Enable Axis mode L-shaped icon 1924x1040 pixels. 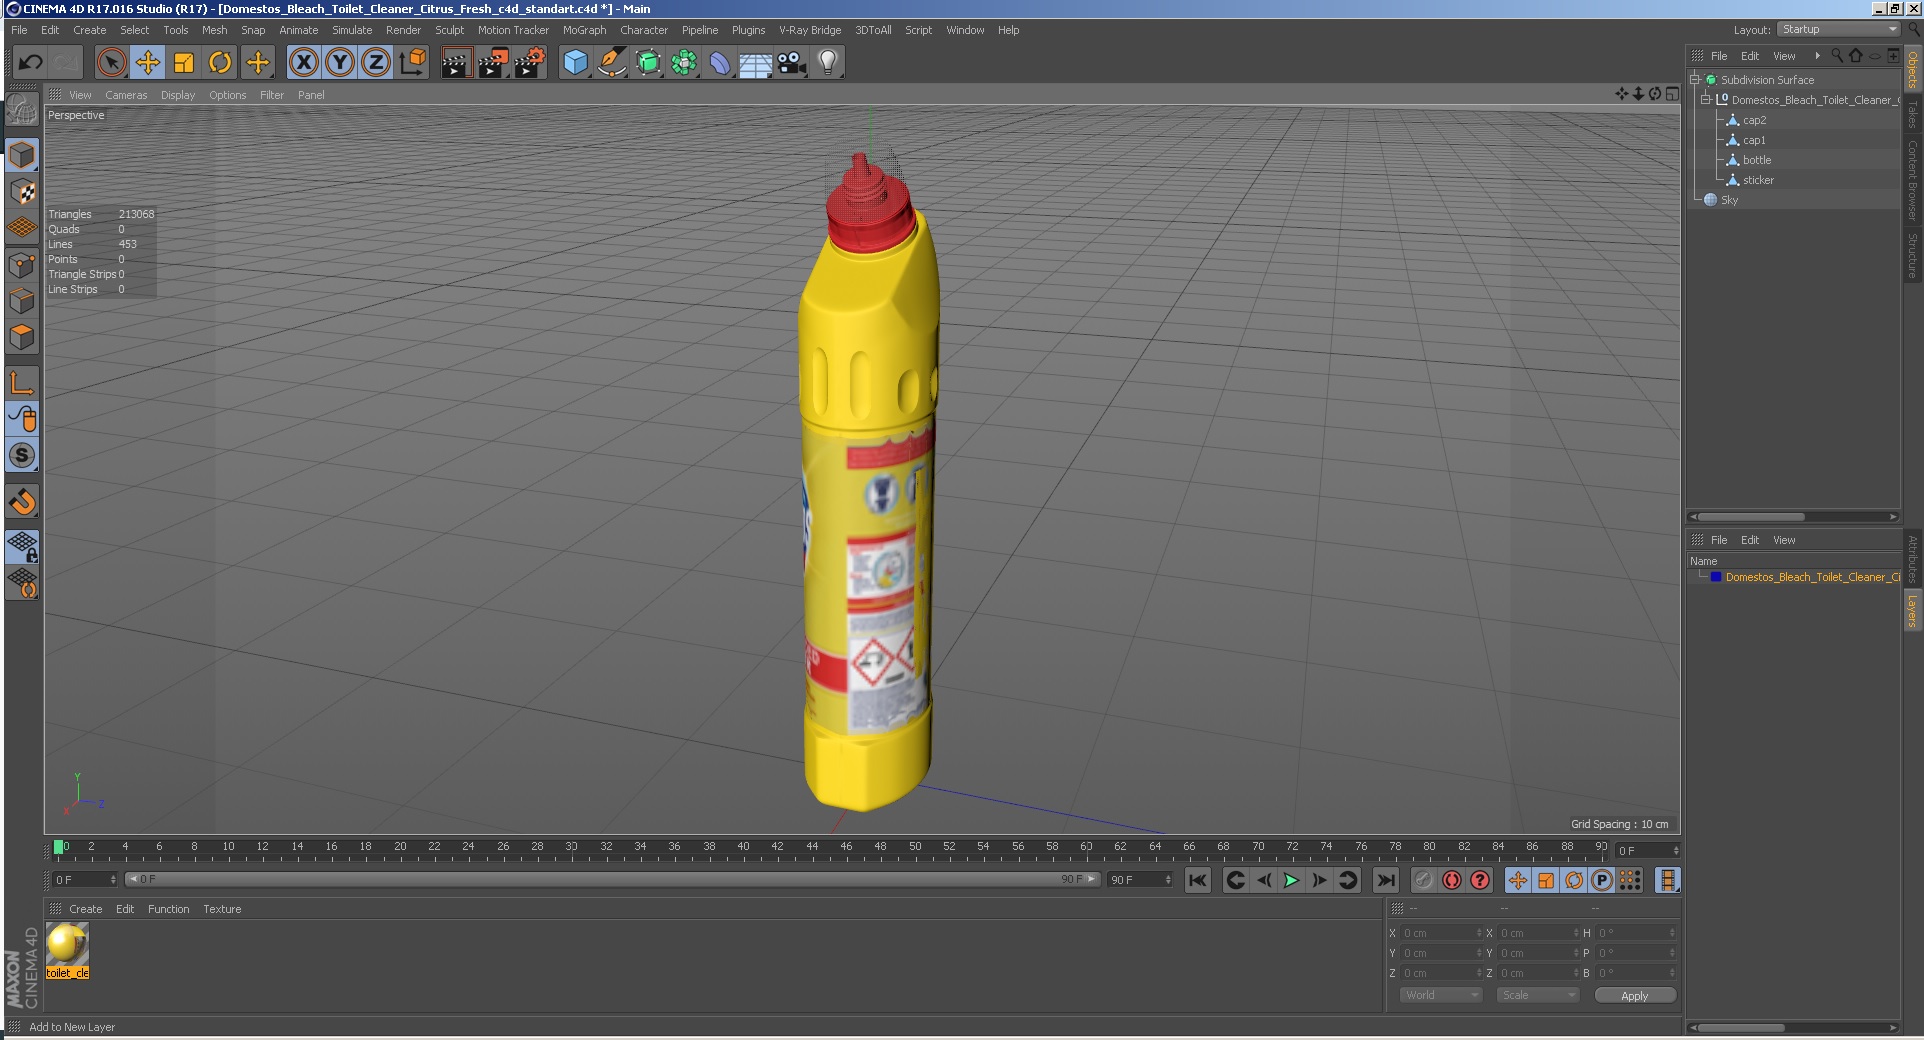[22, 382]
